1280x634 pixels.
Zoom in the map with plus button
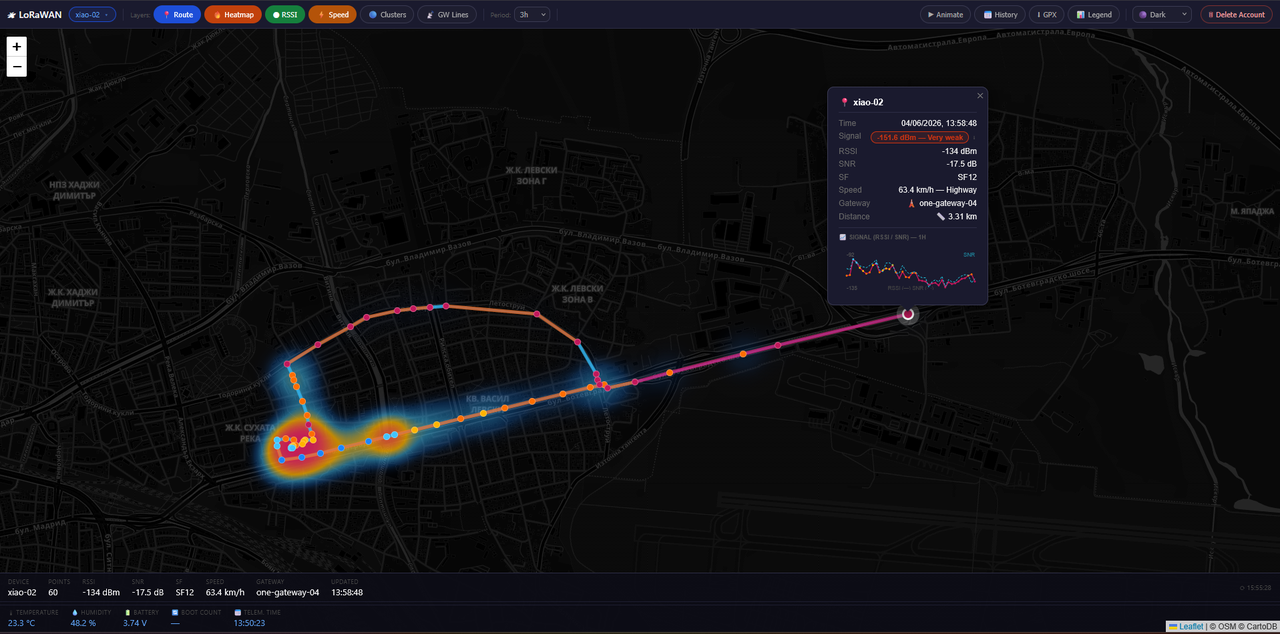coord(17,47)
